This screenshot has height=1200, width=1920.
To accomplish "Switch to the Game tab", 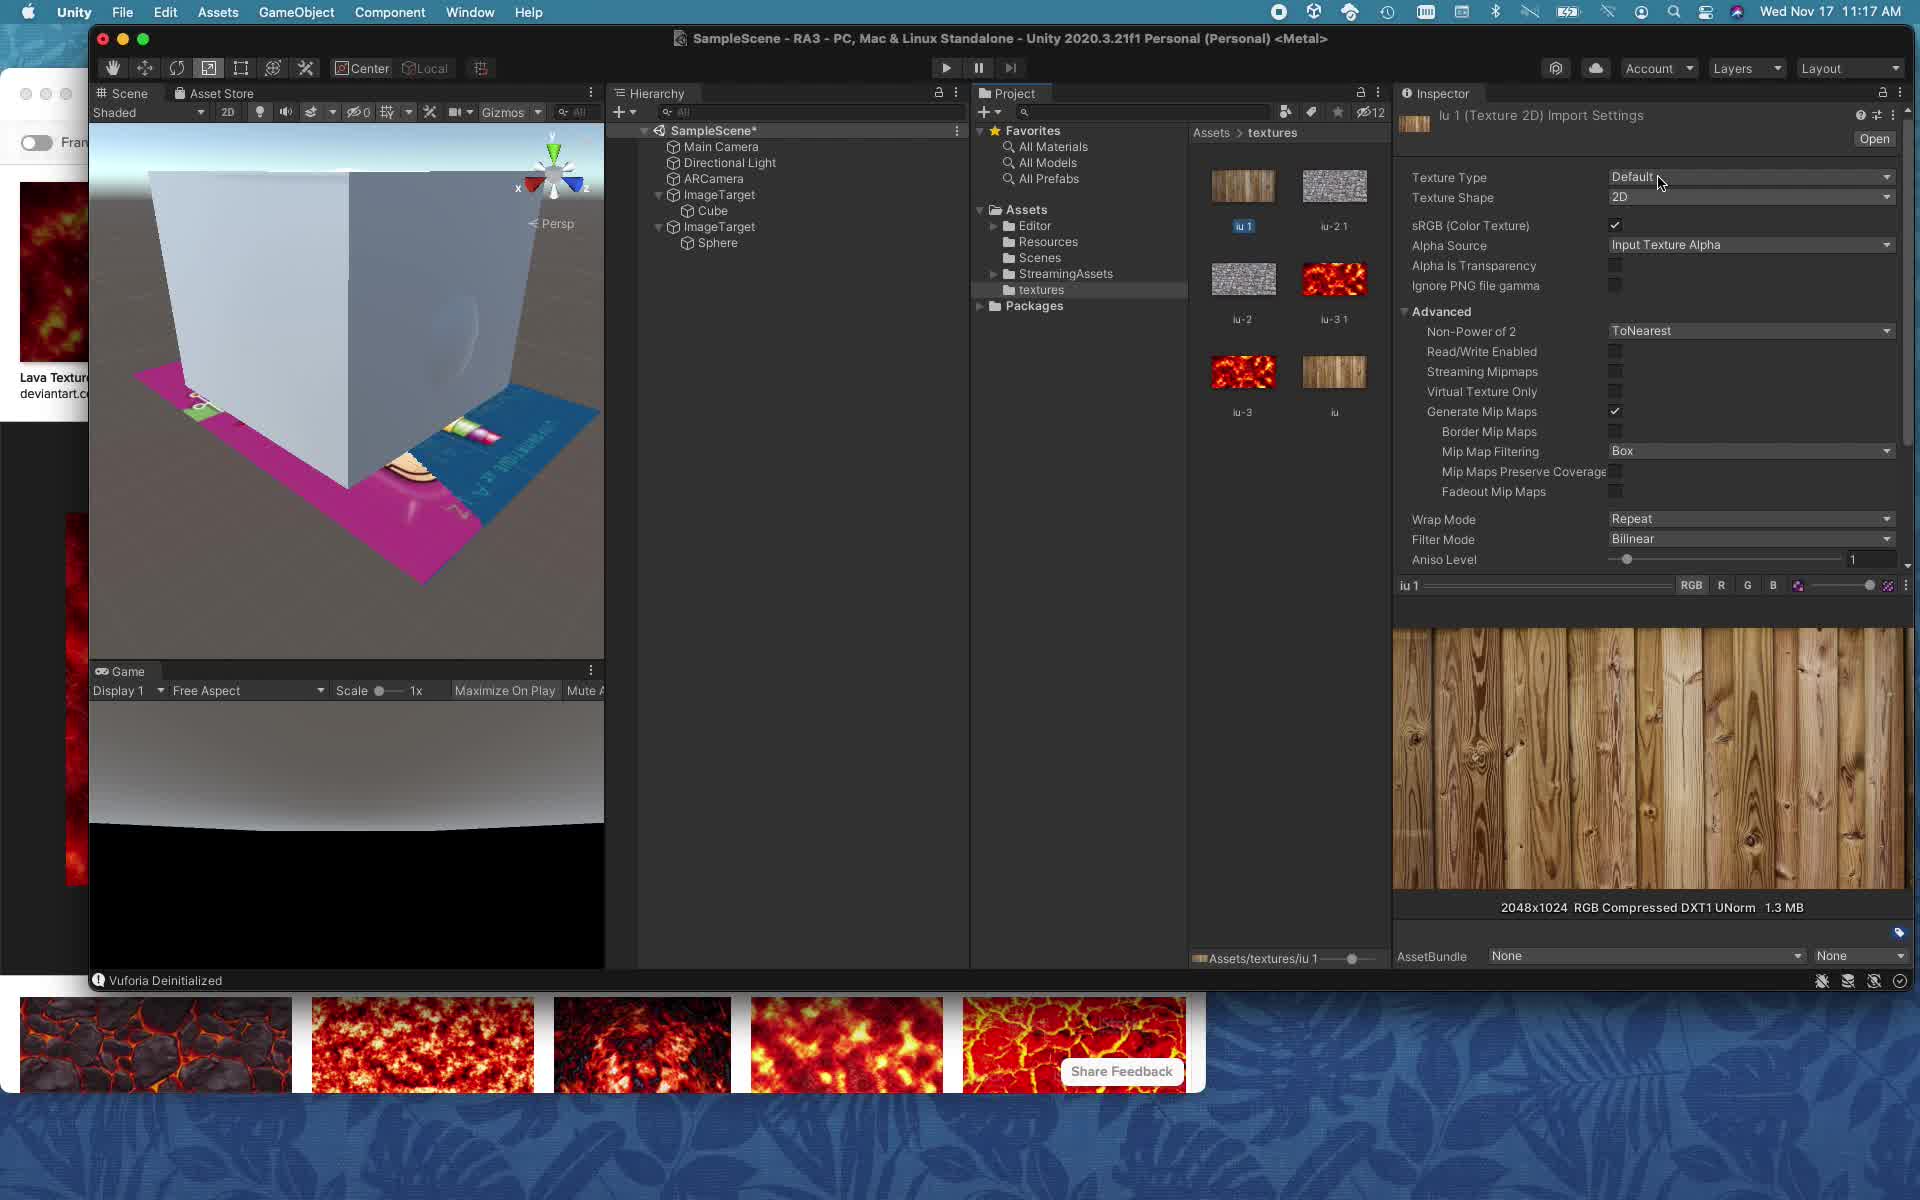I will coord(120,671).
